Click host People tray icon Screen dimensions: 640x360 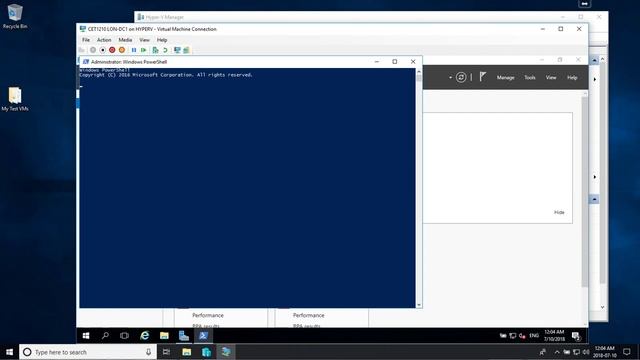[x=542, y=352]
